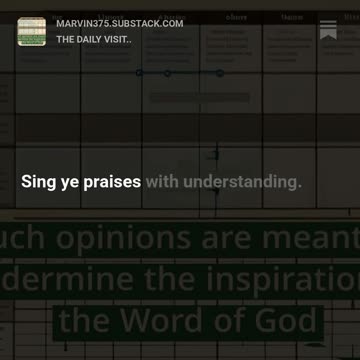360x360 pixels.
Task: Open the chapters bookmark icon
Action: tap(328, 30)
